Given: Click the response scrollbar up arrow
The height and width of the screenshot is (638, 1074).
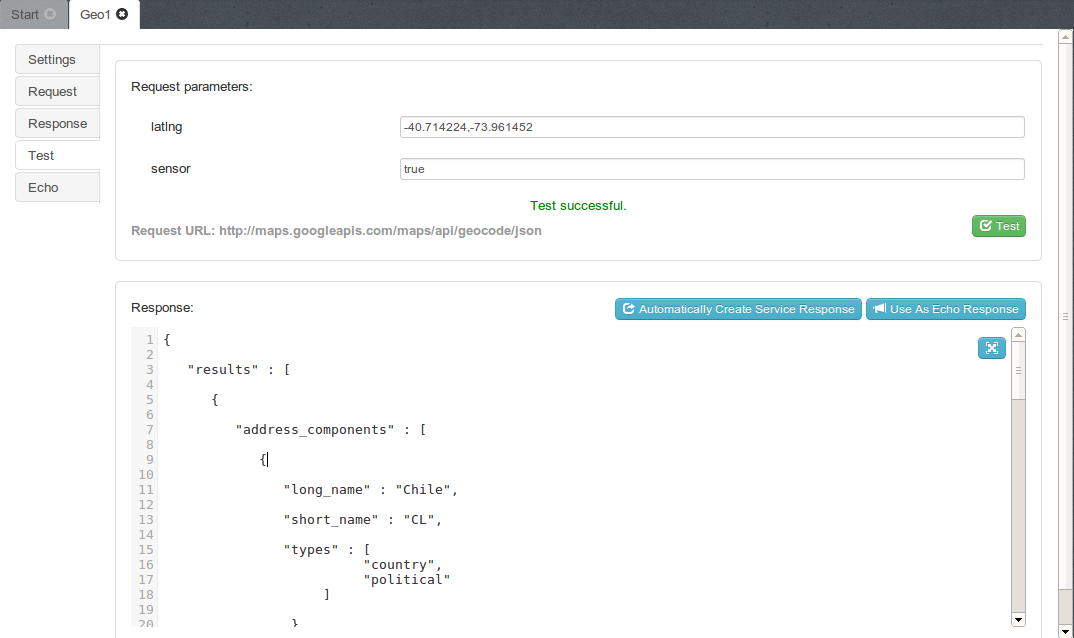Looking at the screenshot, I should [1018, 334].
